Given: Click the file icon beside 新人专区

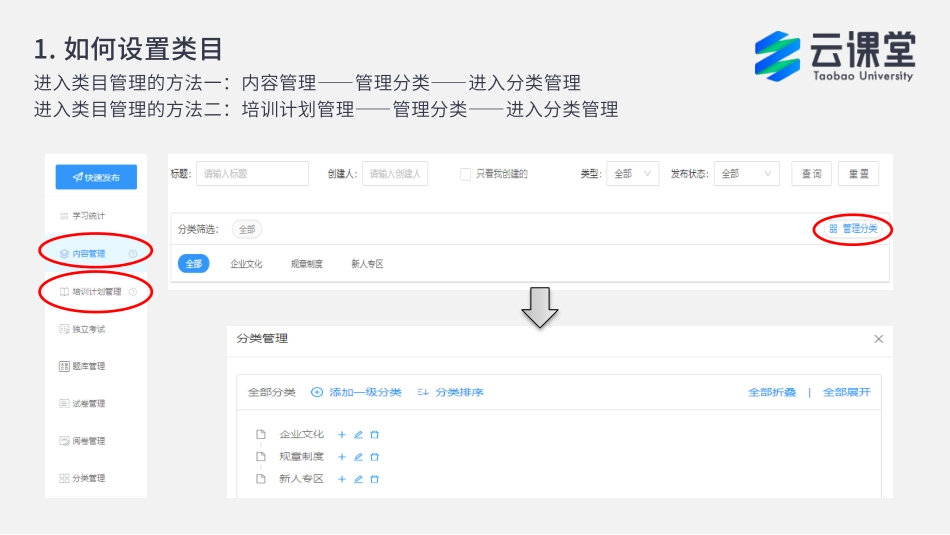Looking at the screenshot, I should [x=261, y=479].
